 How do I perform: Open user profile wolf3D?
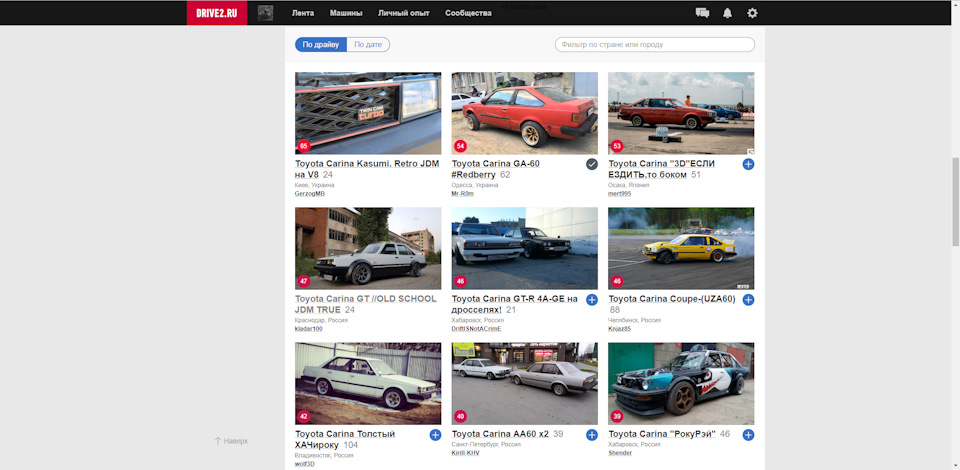[305, 464]
